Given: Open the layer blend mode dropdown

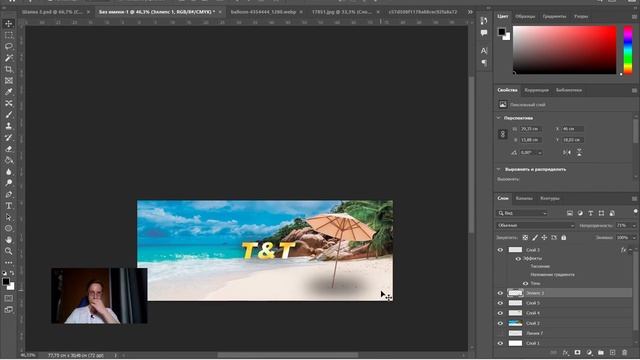Looking at the screenshot, I should click(x=536, y=225).
